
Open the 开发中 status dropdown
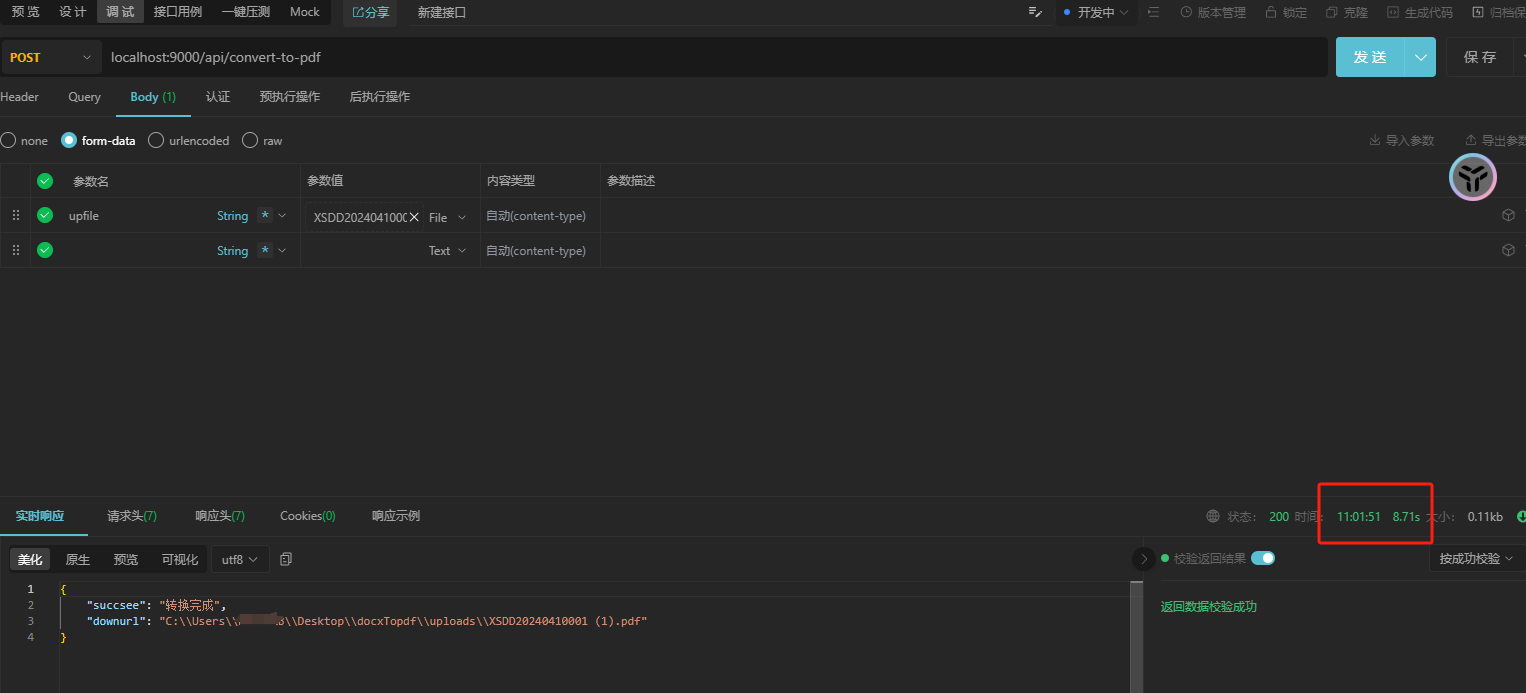(x=1096, y=13)
